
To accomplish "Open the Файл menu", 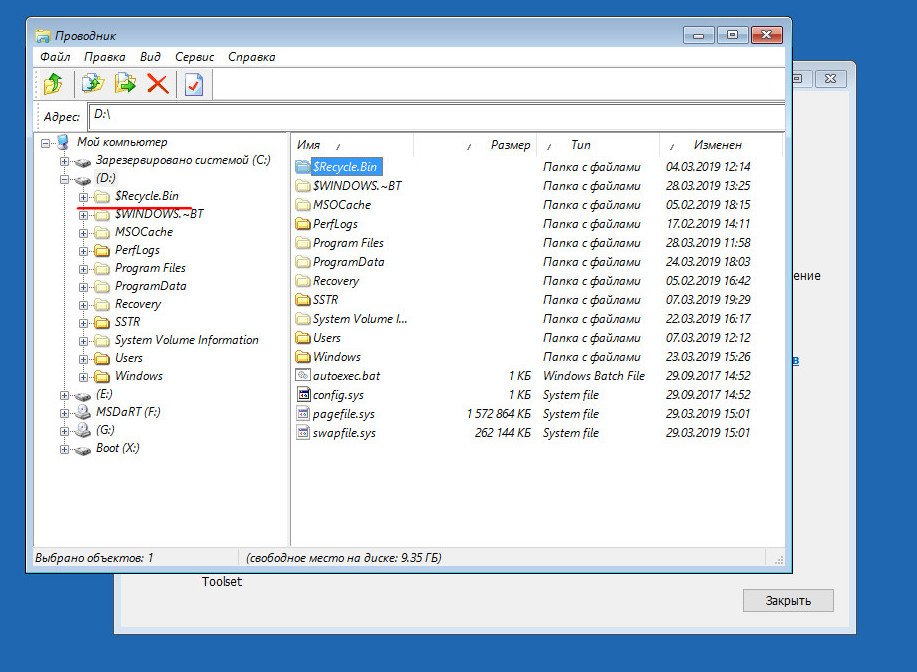I will [x=55, y=57].
